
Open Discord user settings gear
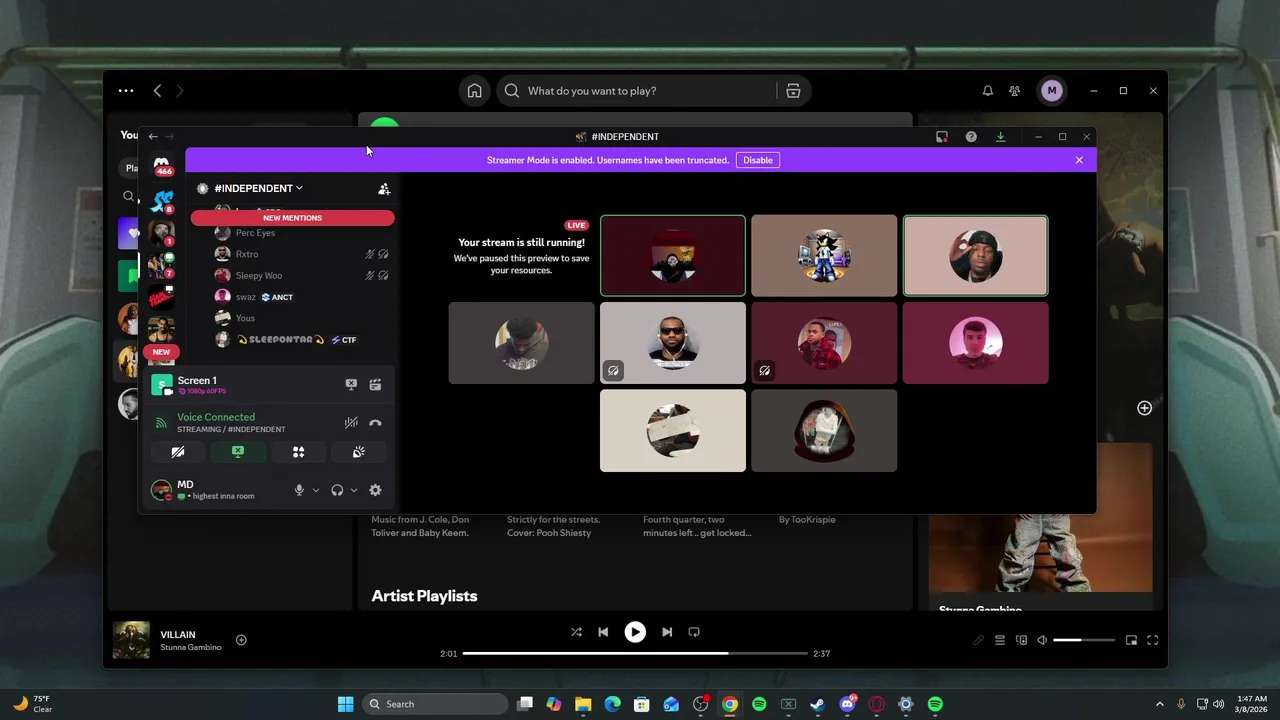[x=375, y=490]
